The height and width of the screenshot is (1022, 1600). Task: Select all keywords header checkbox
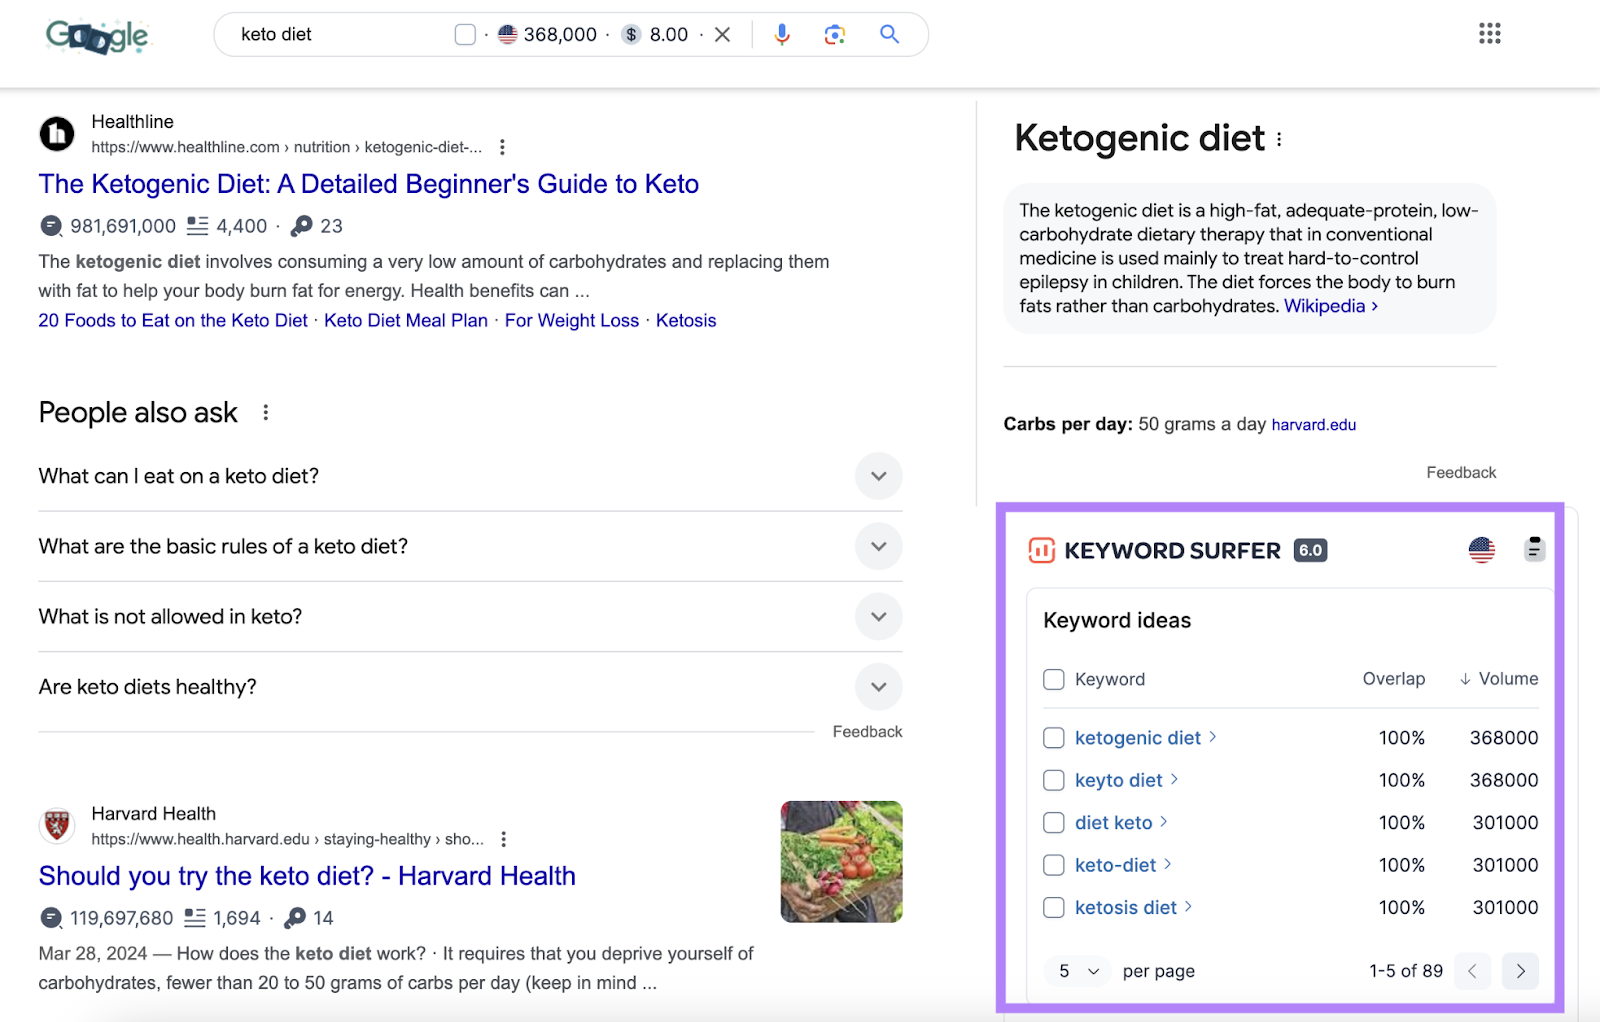pos(1054,679)
